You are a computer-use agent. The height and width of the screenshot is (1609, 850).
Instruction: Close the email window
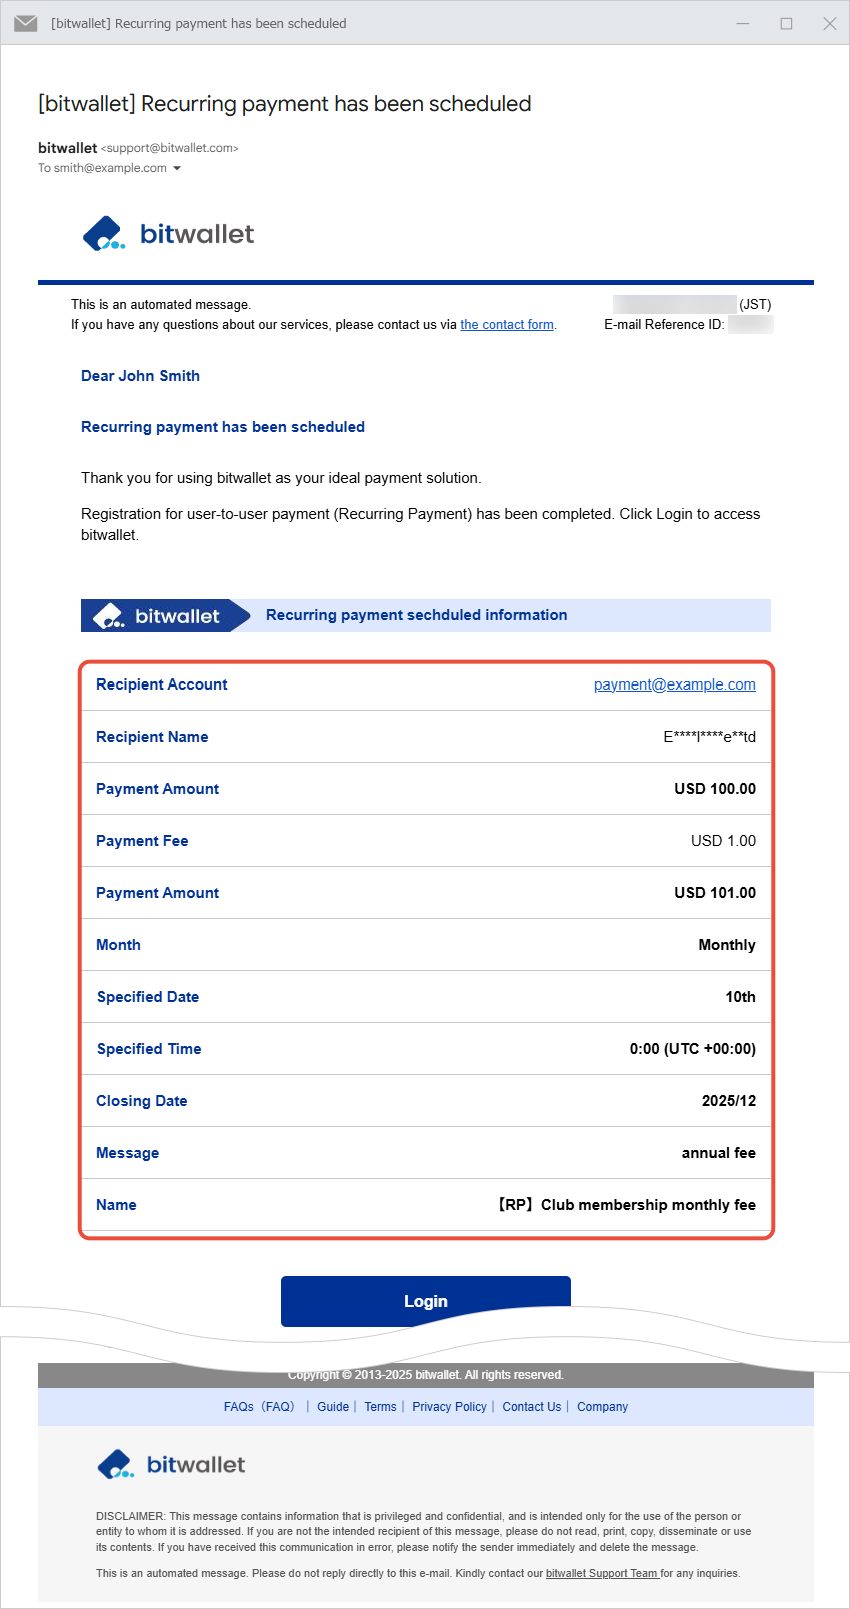[829, 23]
